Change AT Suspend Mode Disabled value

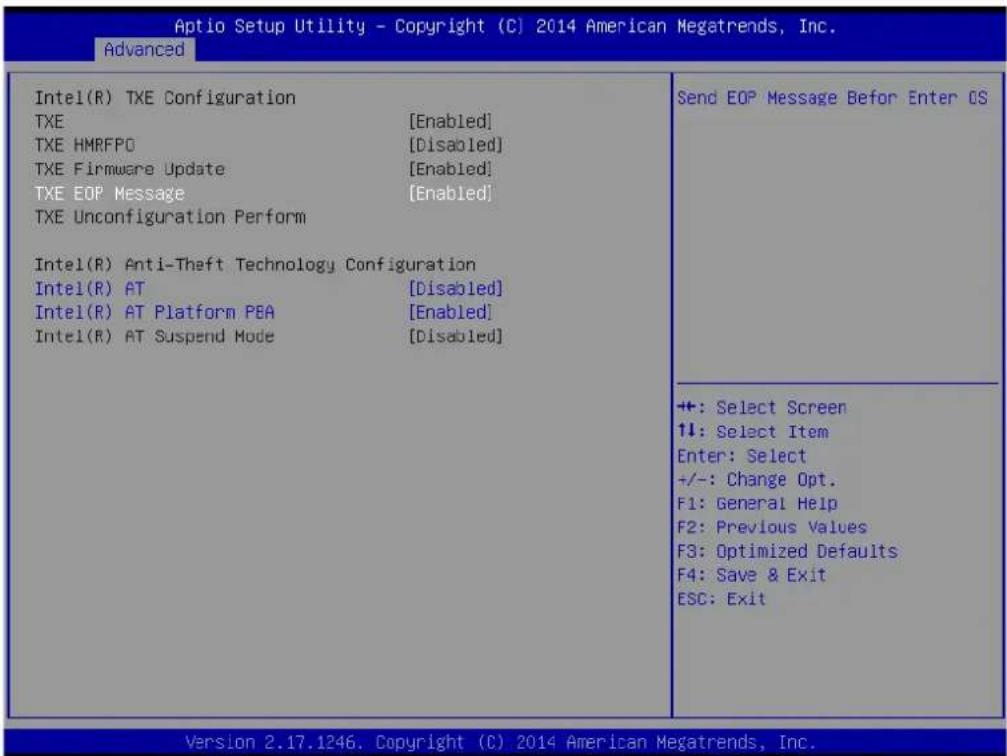tap(455, 336)
